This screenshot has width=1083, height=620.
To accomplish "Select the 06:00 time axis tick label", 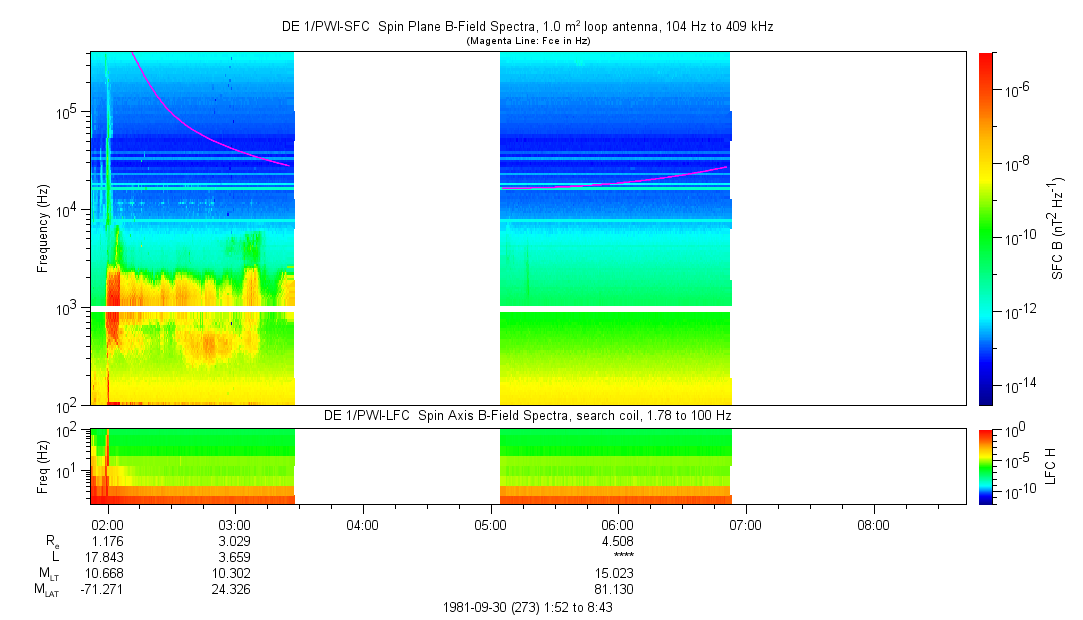I will pos(618,525).
